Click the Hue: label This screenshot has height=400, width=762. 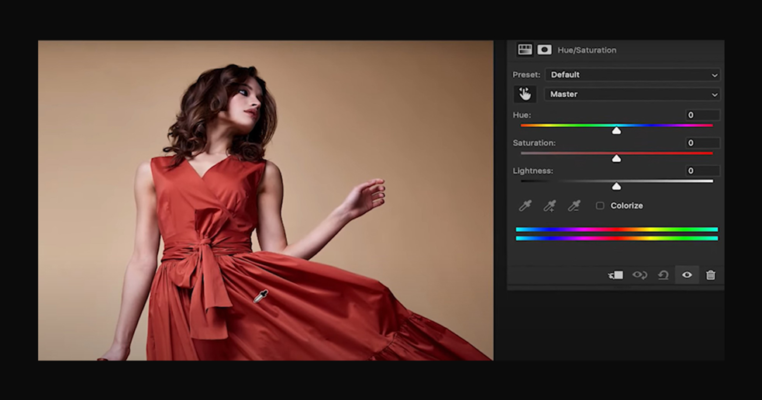pyautogui.click(x=521, y=115)
